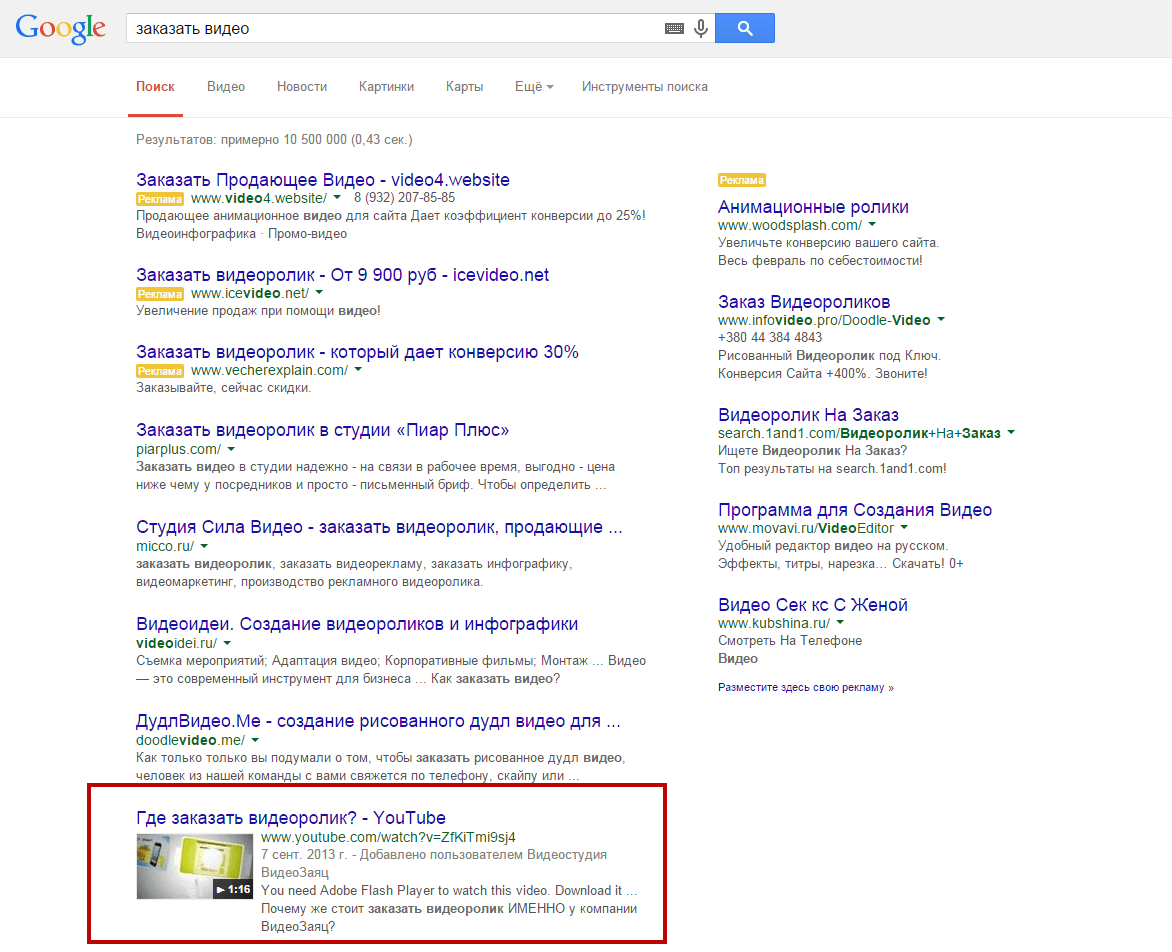Expand arrow next to www.video4.website
Screen dimensions: 1172x952
click(x=337, y=198)
